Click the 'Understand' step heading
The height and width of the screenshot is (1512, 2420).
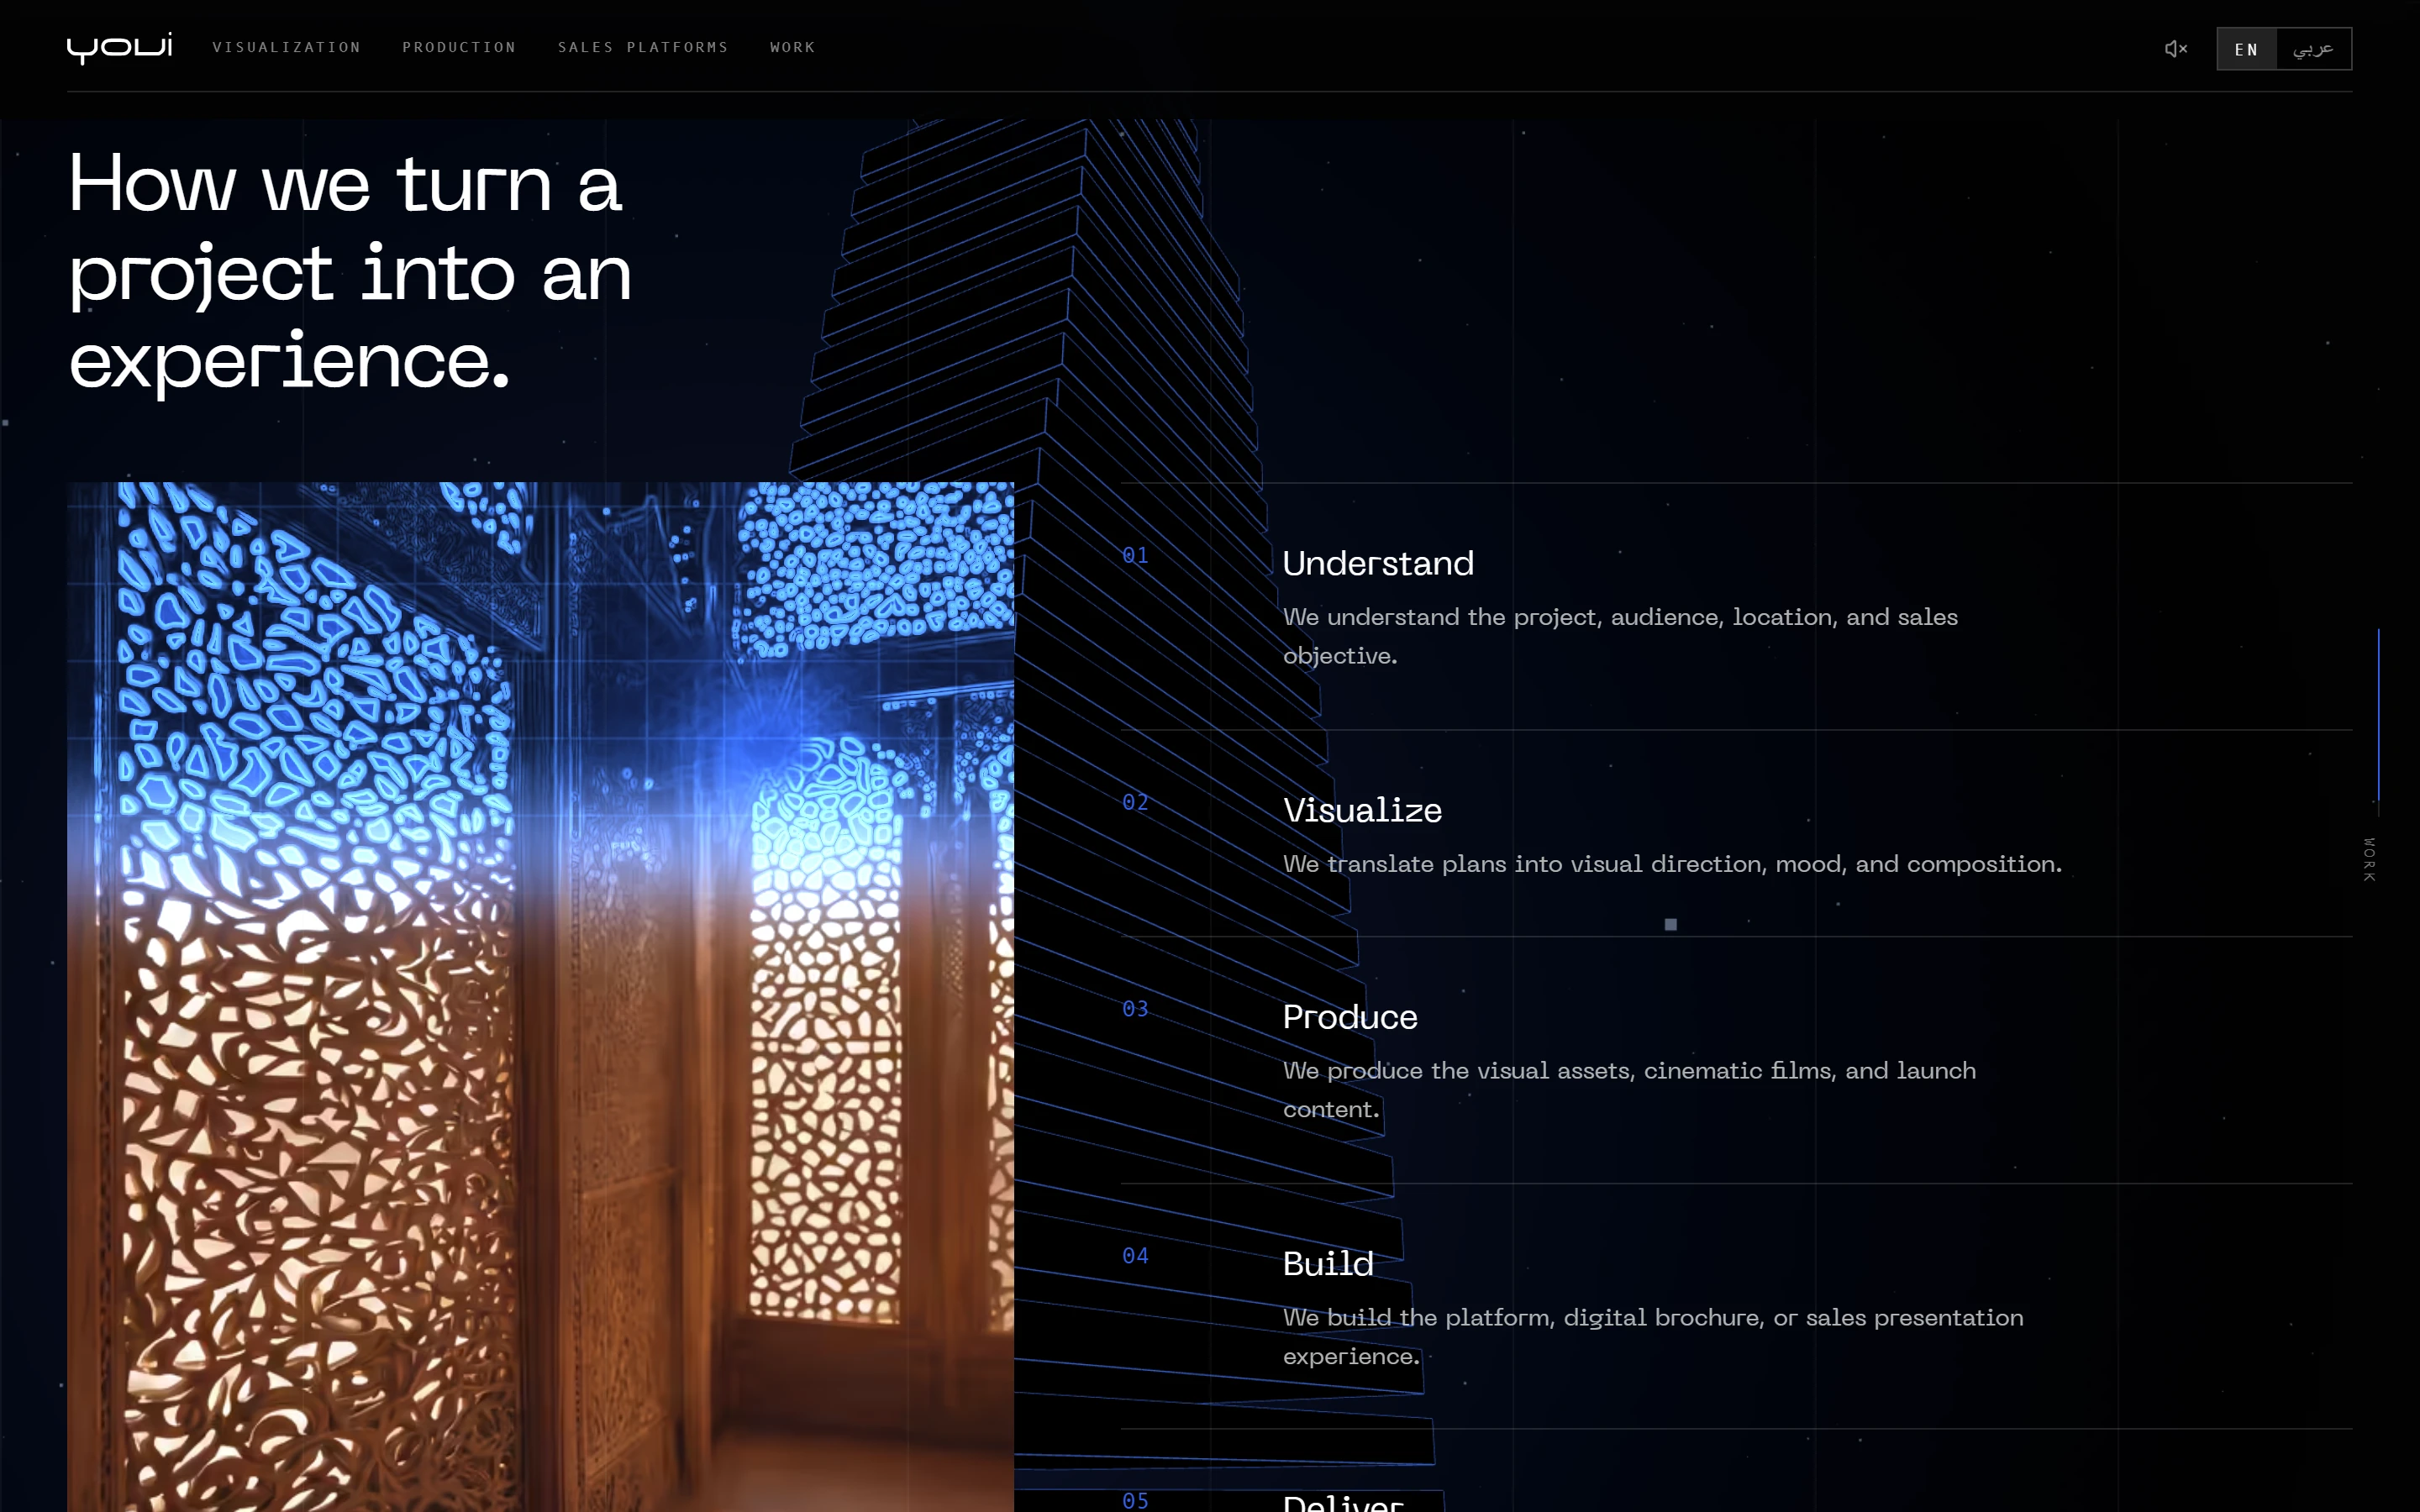pyautogui.click(x=1377, y=563)
